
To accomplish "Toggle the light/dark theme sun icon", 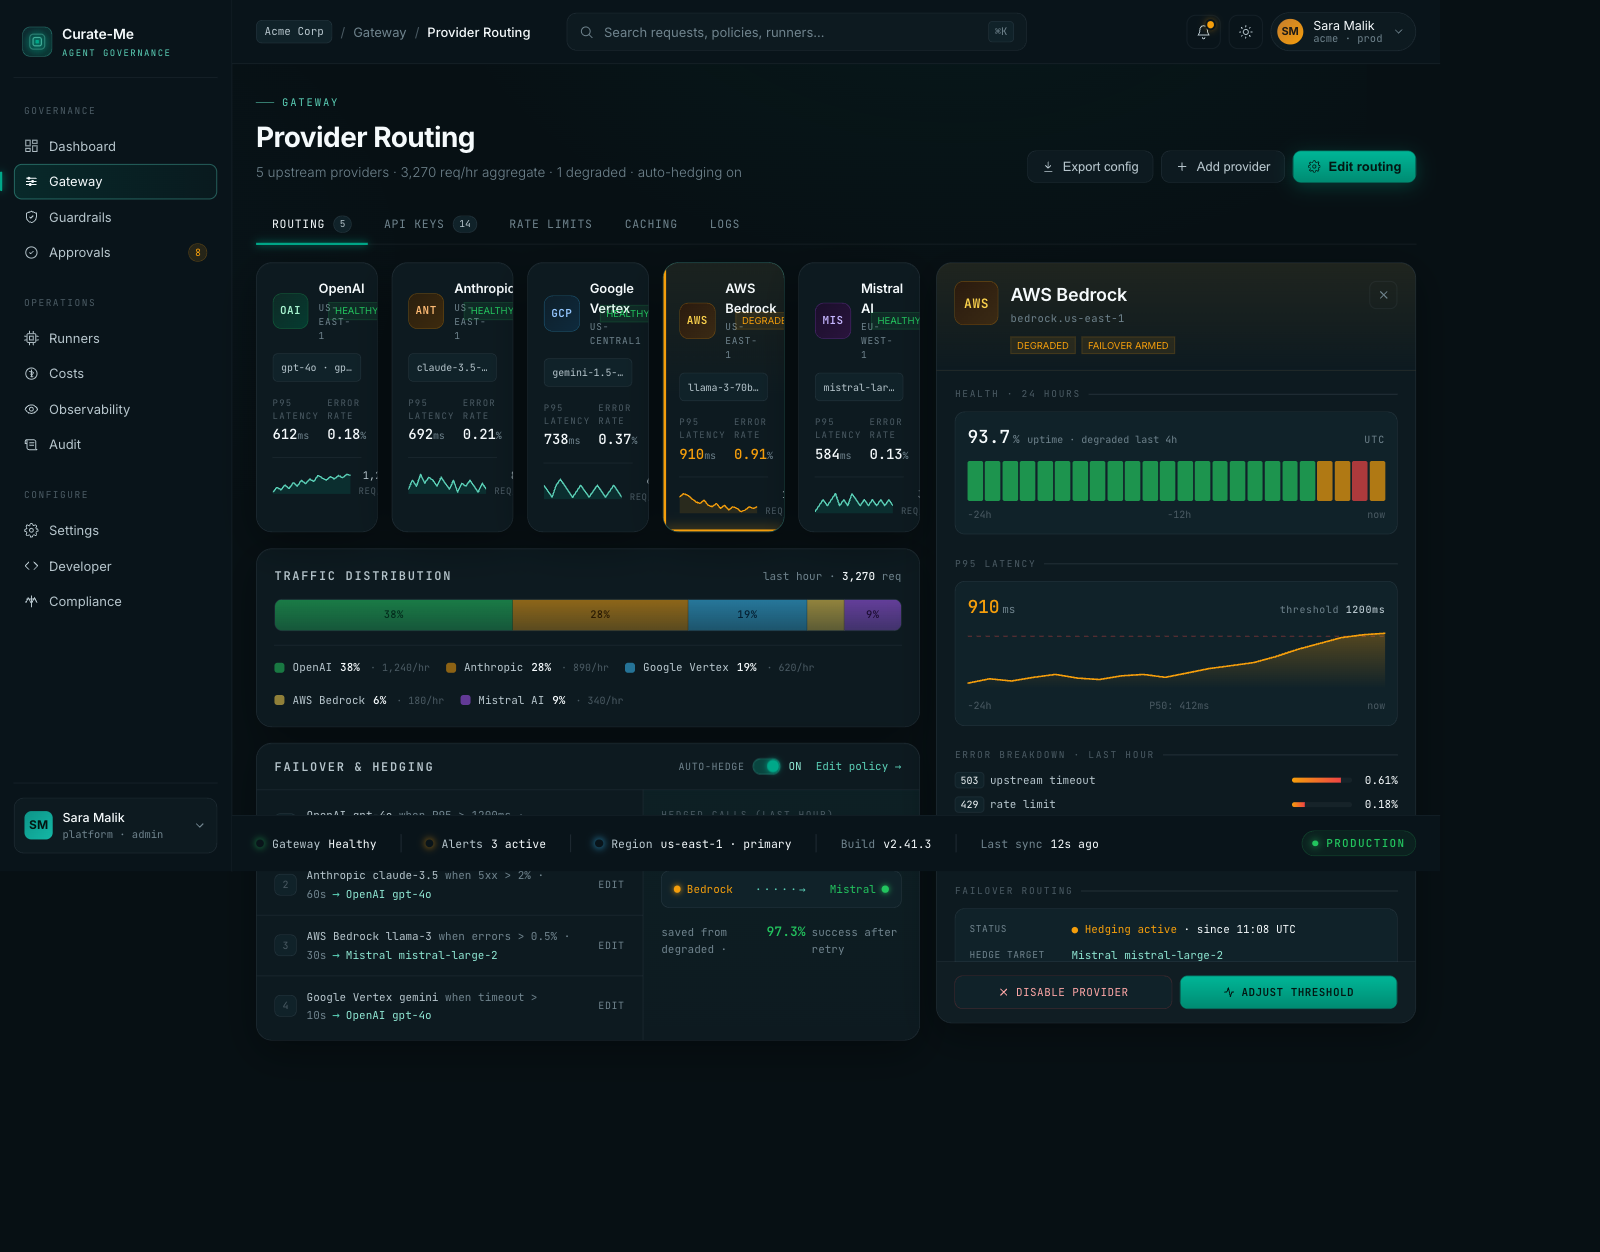I will [1245, 32].
